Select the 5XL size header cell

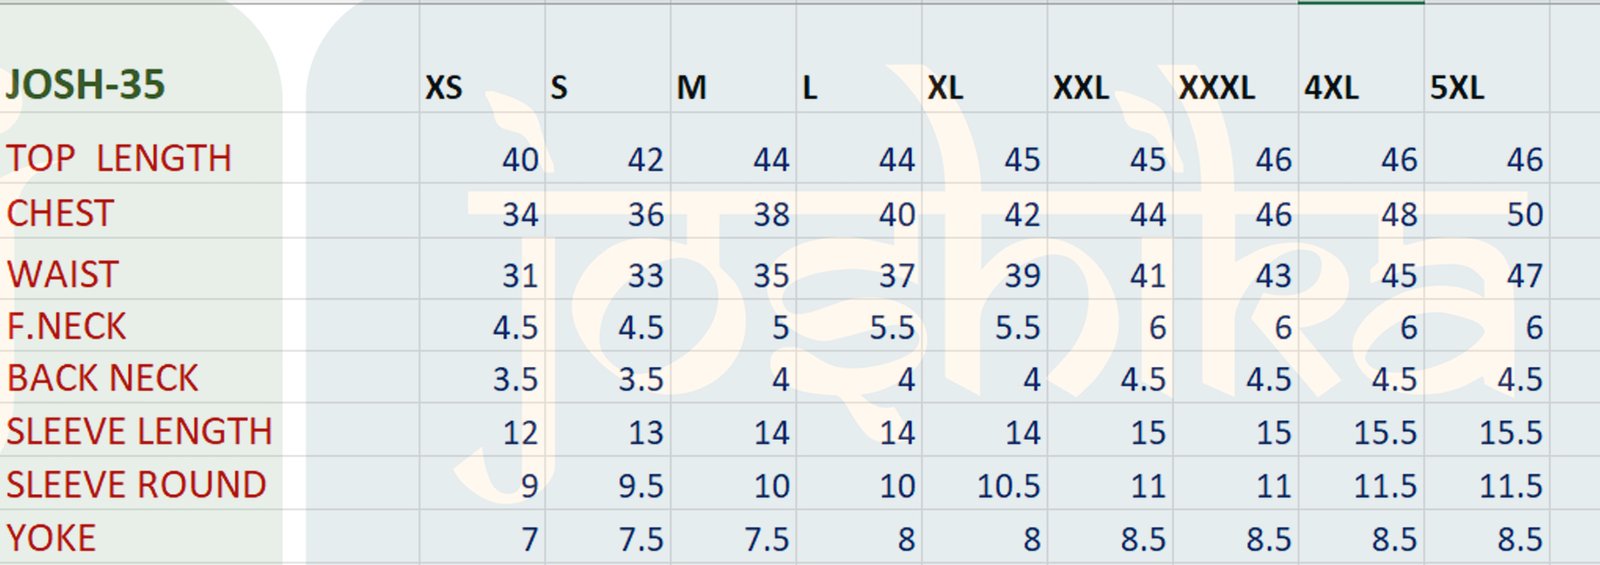click(1457, 88)
